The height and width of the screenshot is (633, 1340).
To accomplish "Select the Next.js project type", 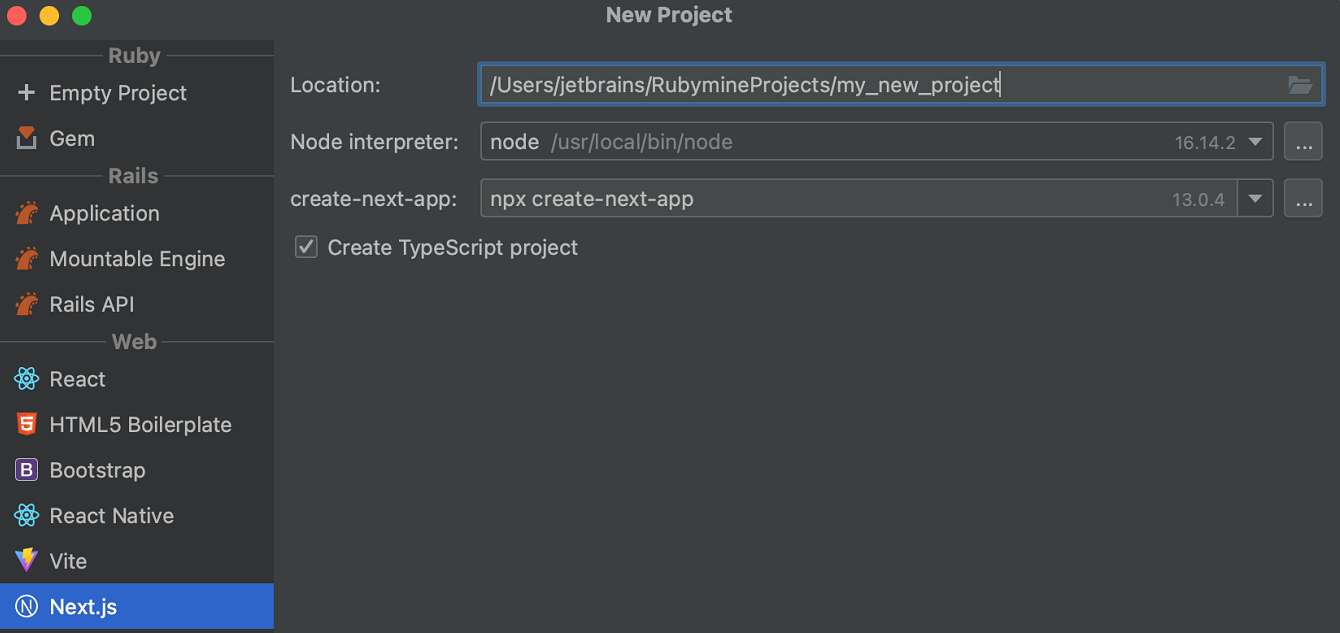I will click(x=83, y=607).
